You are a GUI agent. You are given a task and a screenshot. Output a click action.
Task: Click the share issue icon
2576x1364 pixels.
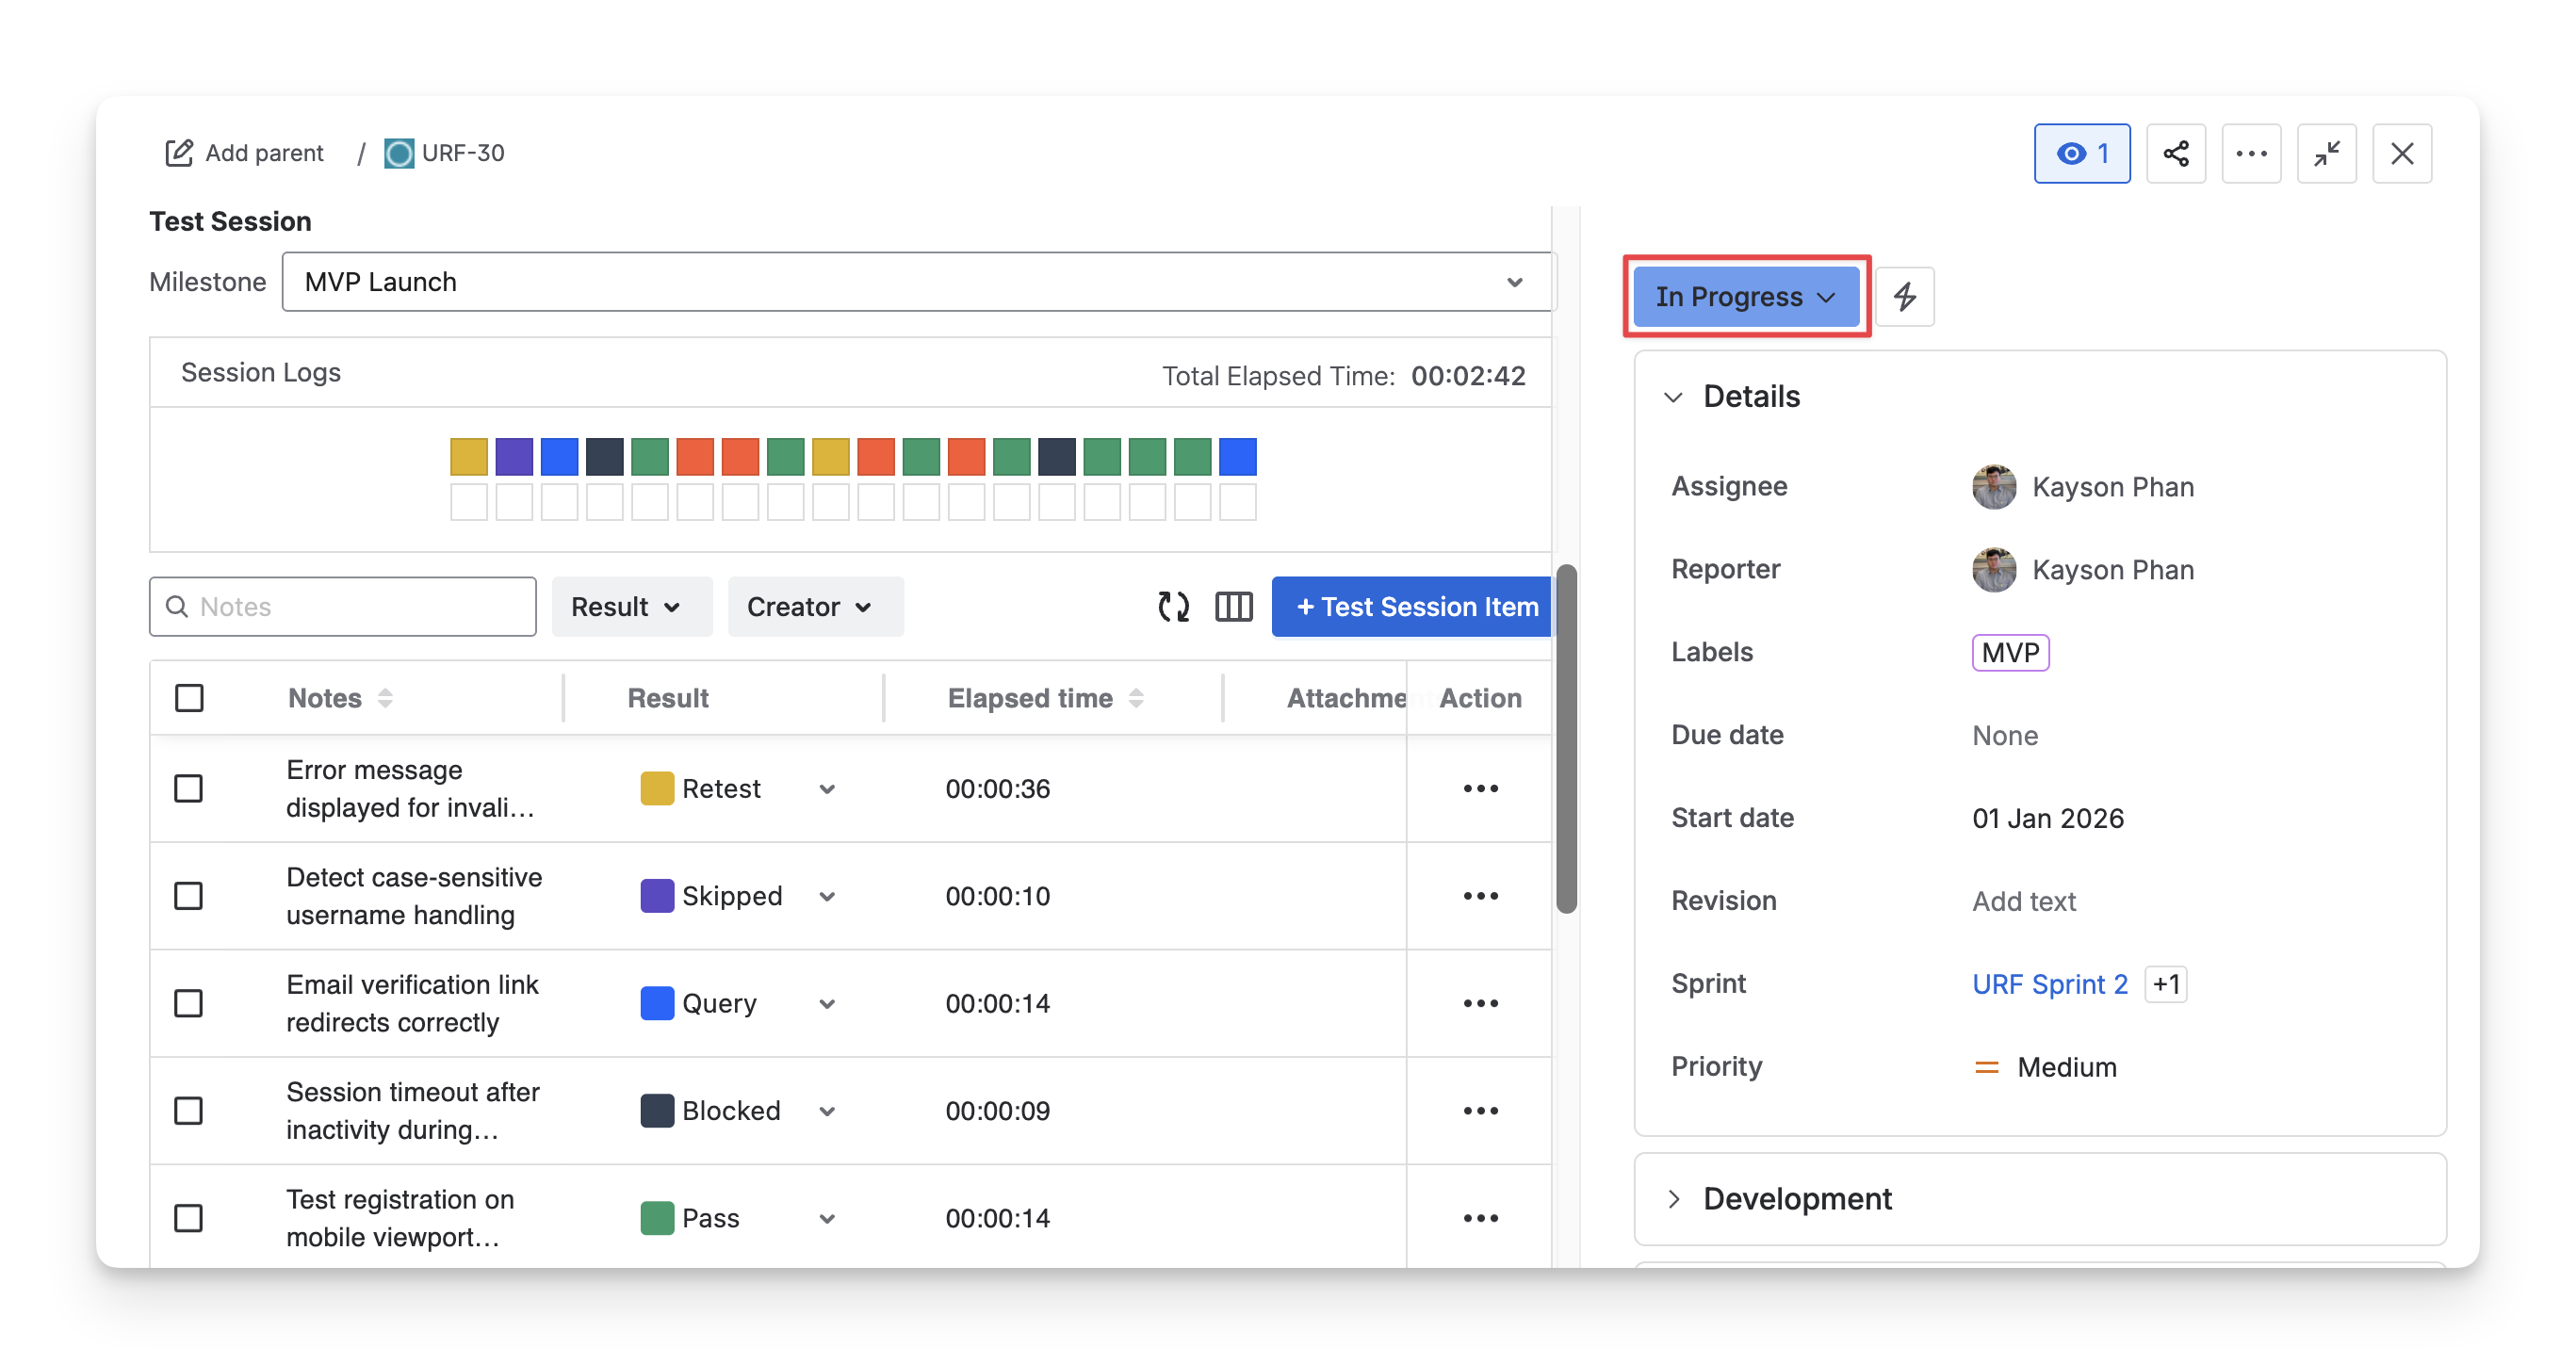click(x=2175, y=153)
